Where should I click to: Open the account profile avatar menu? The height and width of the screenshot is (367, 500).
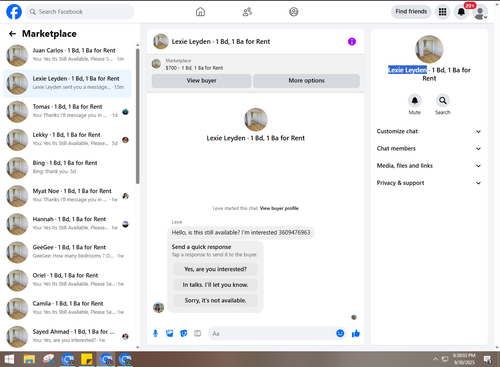[x=480, y=12]
